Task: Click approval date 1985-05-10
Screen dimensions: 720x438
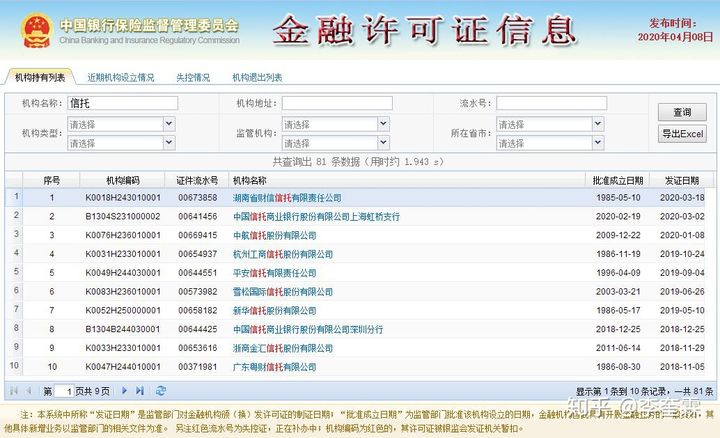Action: [x=618, y=198]
